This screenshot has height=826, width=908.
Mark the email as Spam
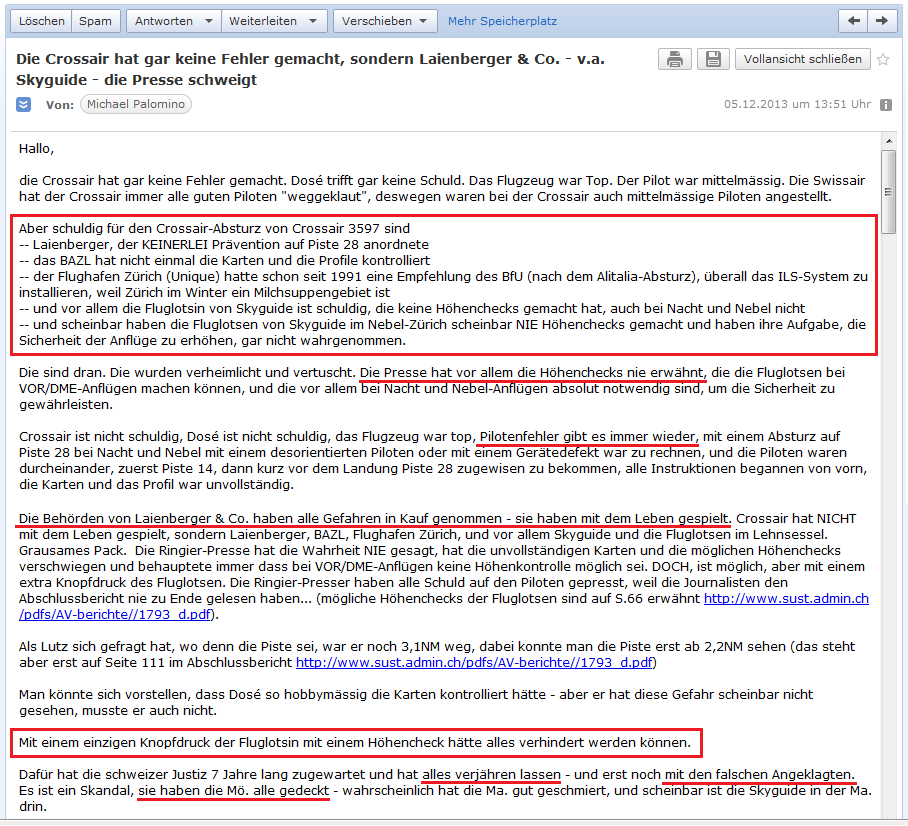click(x=96, y=21)
